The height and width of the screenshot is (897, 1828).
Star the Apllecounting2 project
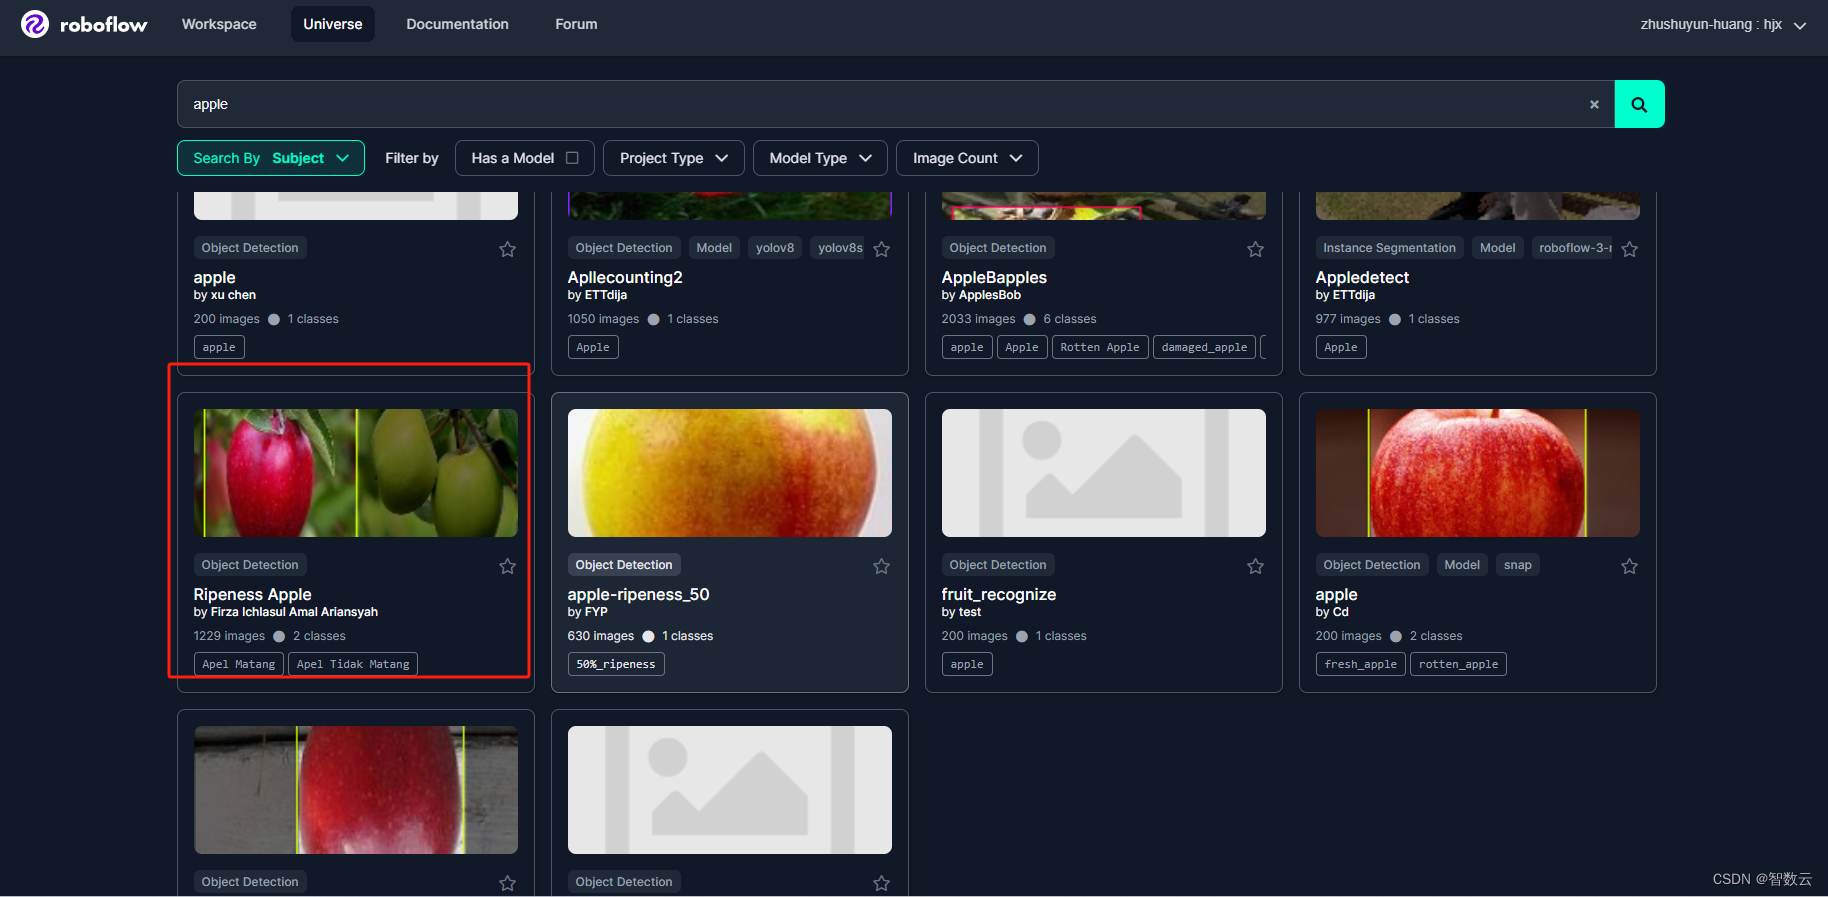pyautogui.click(x=881, y=249)
